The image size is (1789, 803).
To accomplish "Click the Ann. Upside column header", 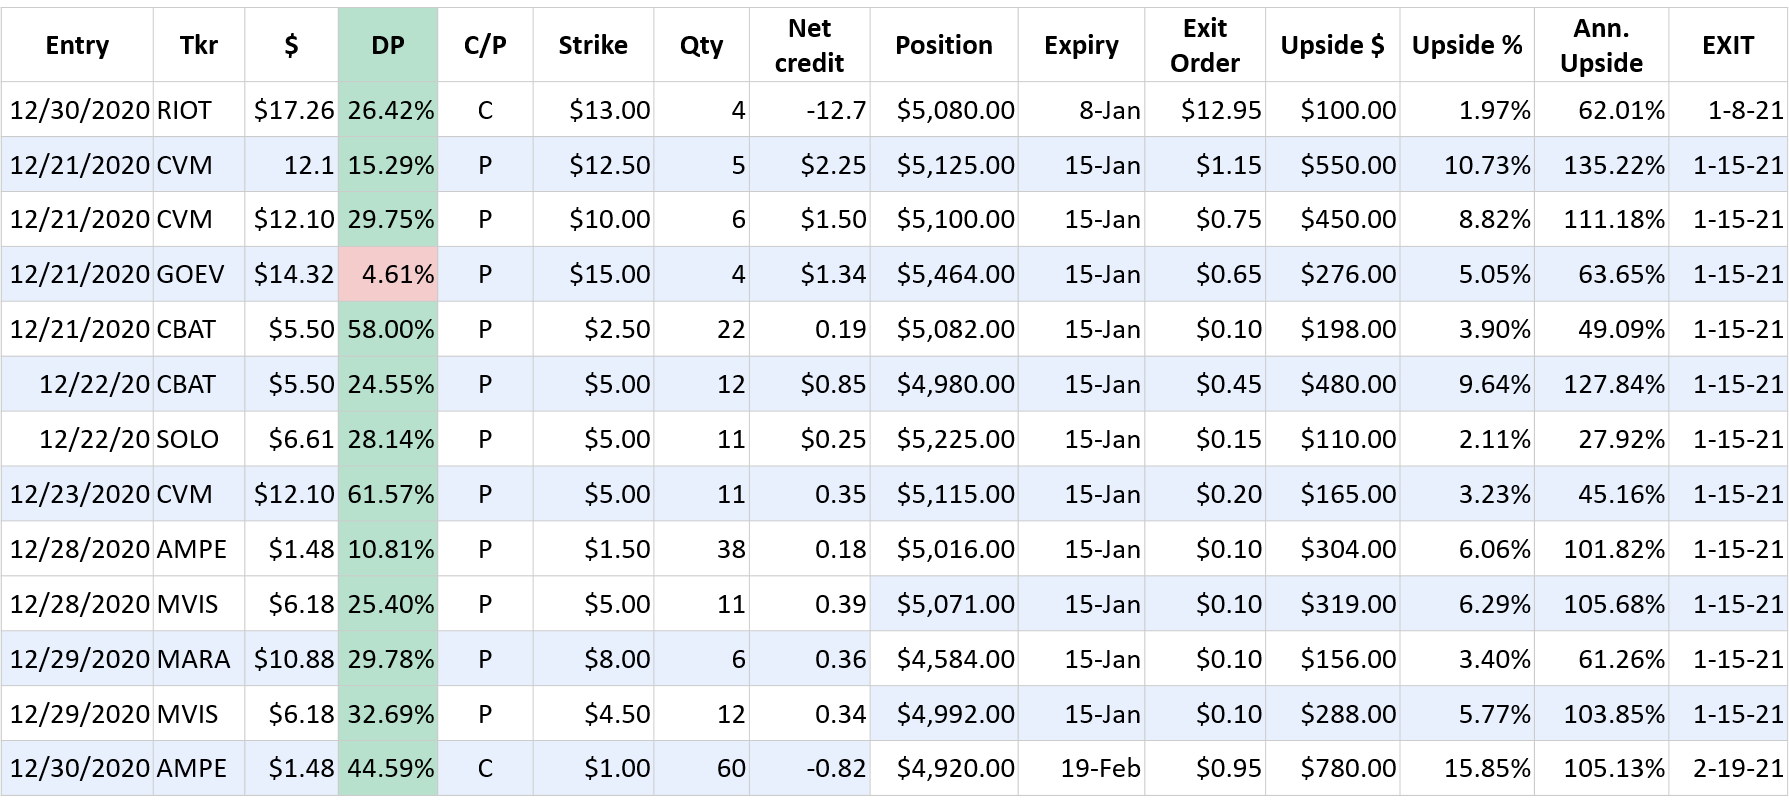I will click(1601, 45).
